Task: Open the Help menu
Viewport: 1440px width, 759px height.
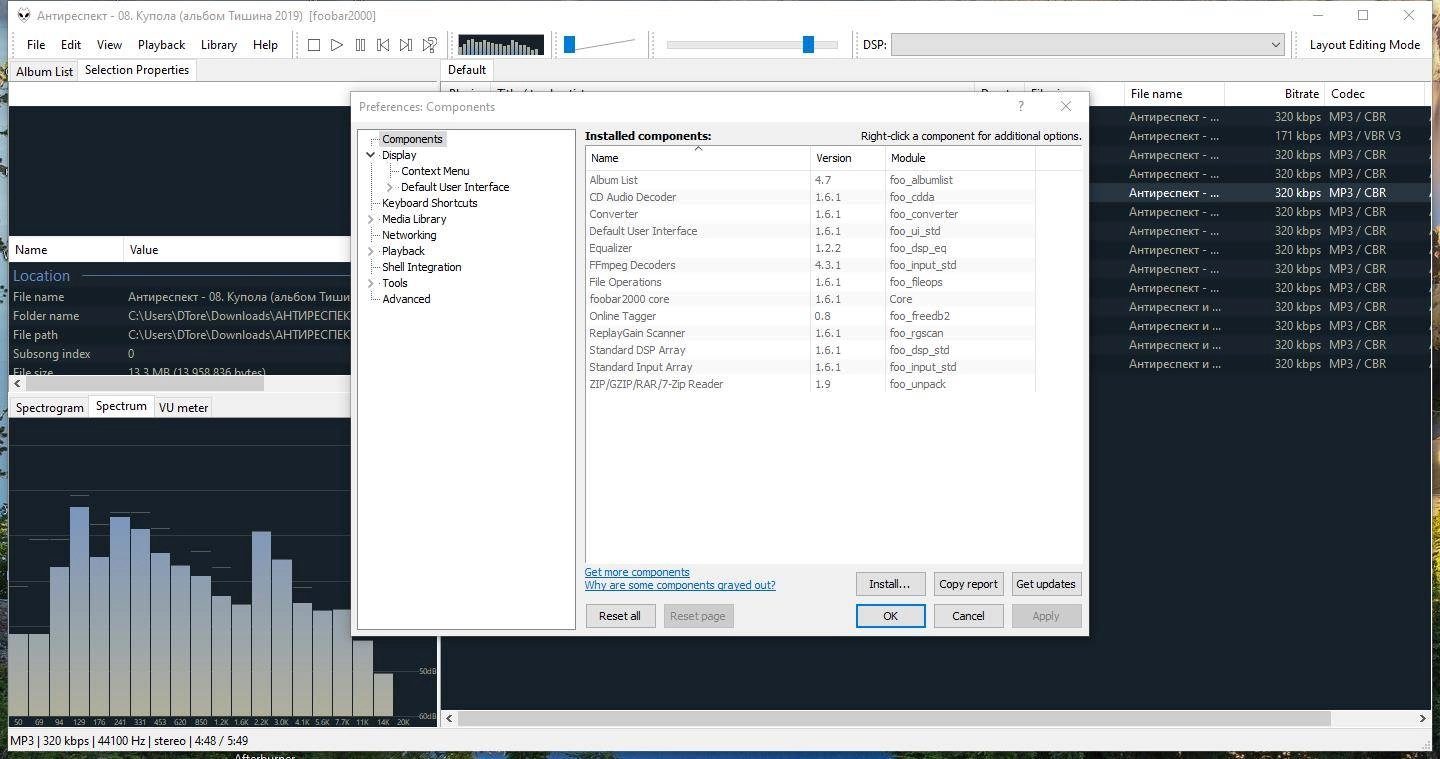Action: click(265, 45)
